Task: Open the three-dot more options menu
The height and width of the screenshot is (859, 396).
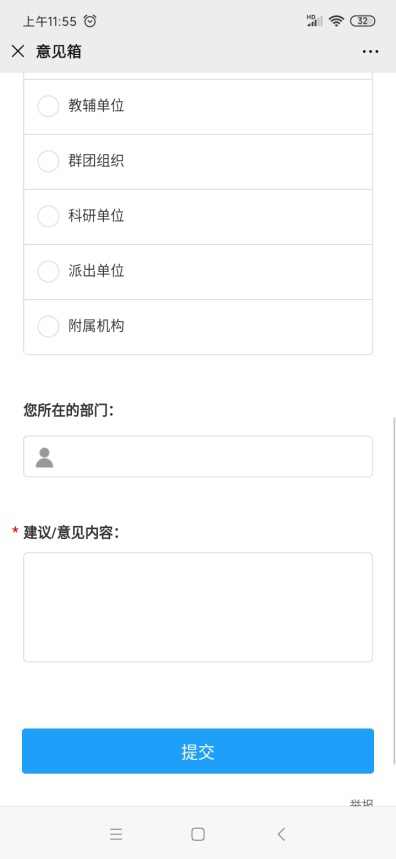Action: pyautogui.click(x=370, y=51)
